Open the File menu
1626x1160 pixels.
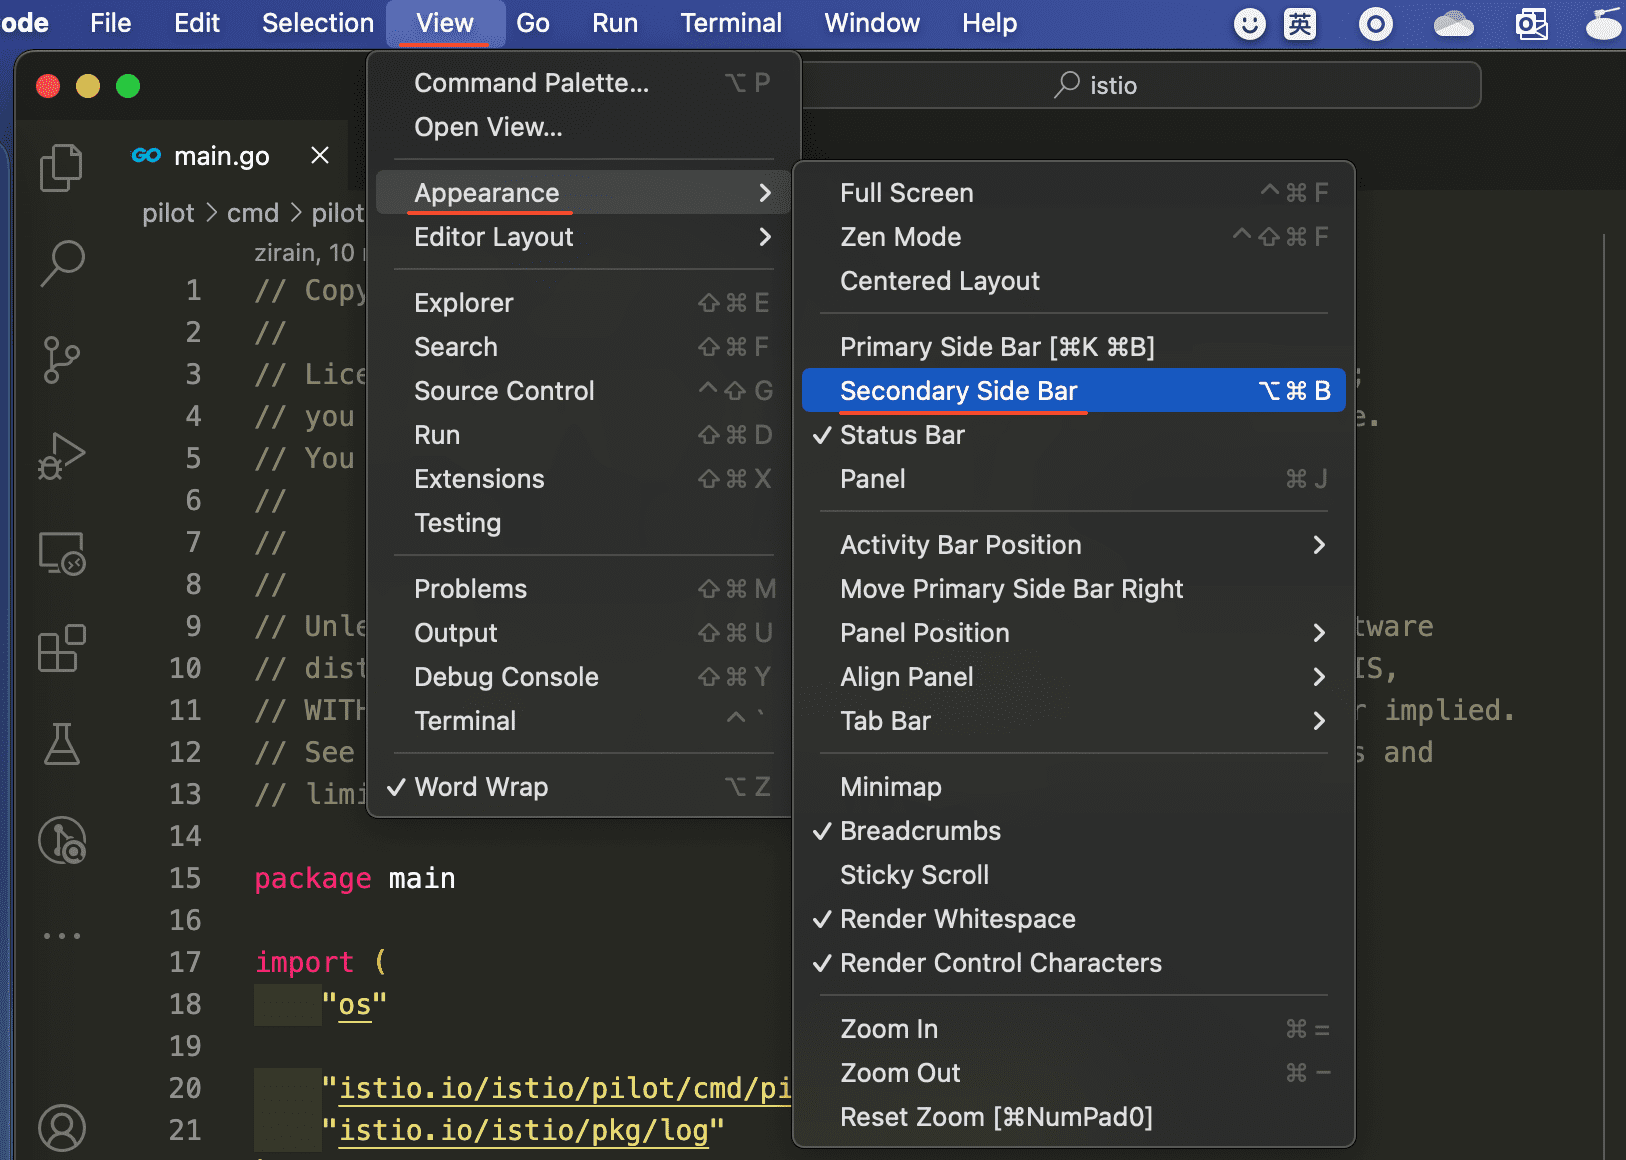click(110, 23)
